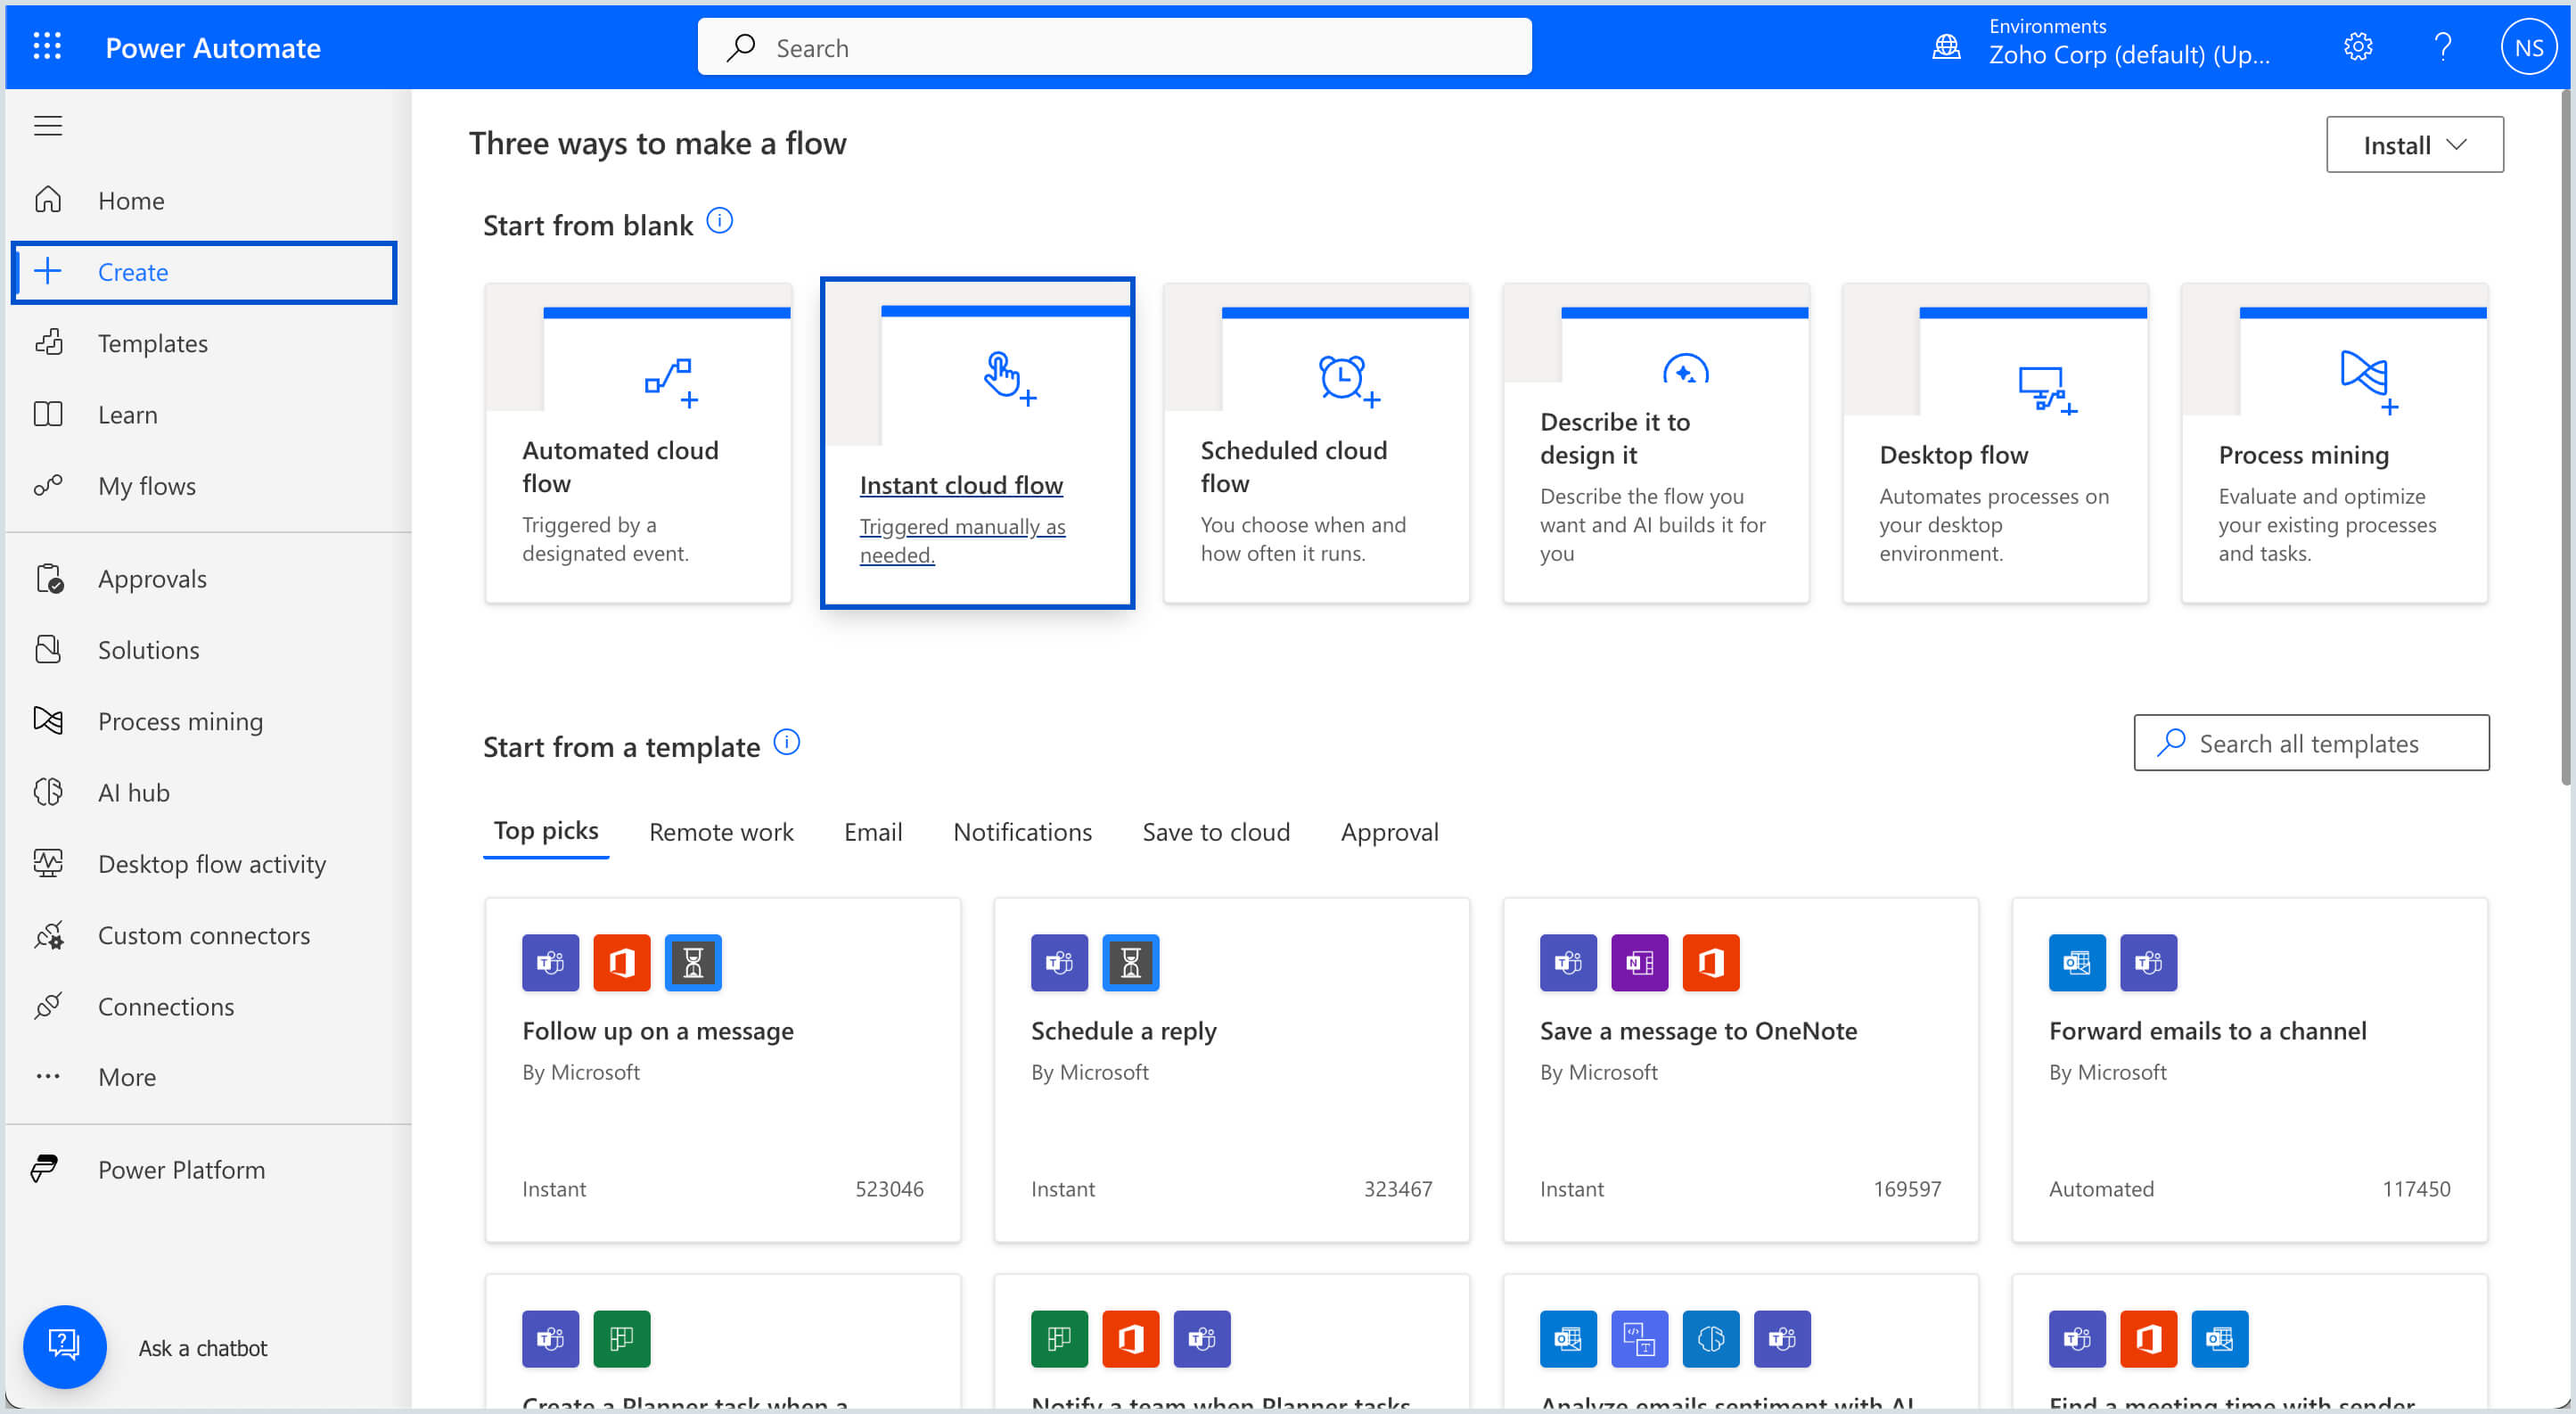Click info icon beside Start from a template
The width and height of the screenshot is (2576, 1414).
[x=787, y=743]
